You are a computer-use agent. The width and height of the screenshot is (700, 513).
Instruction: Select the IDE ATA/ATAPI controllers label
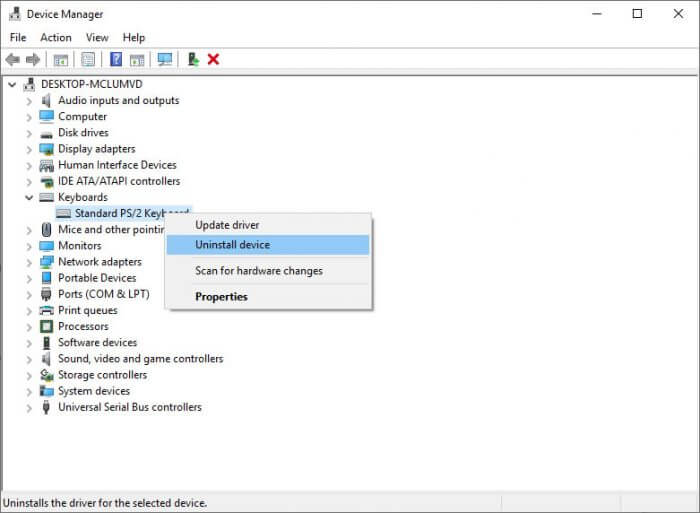point(119,181)
